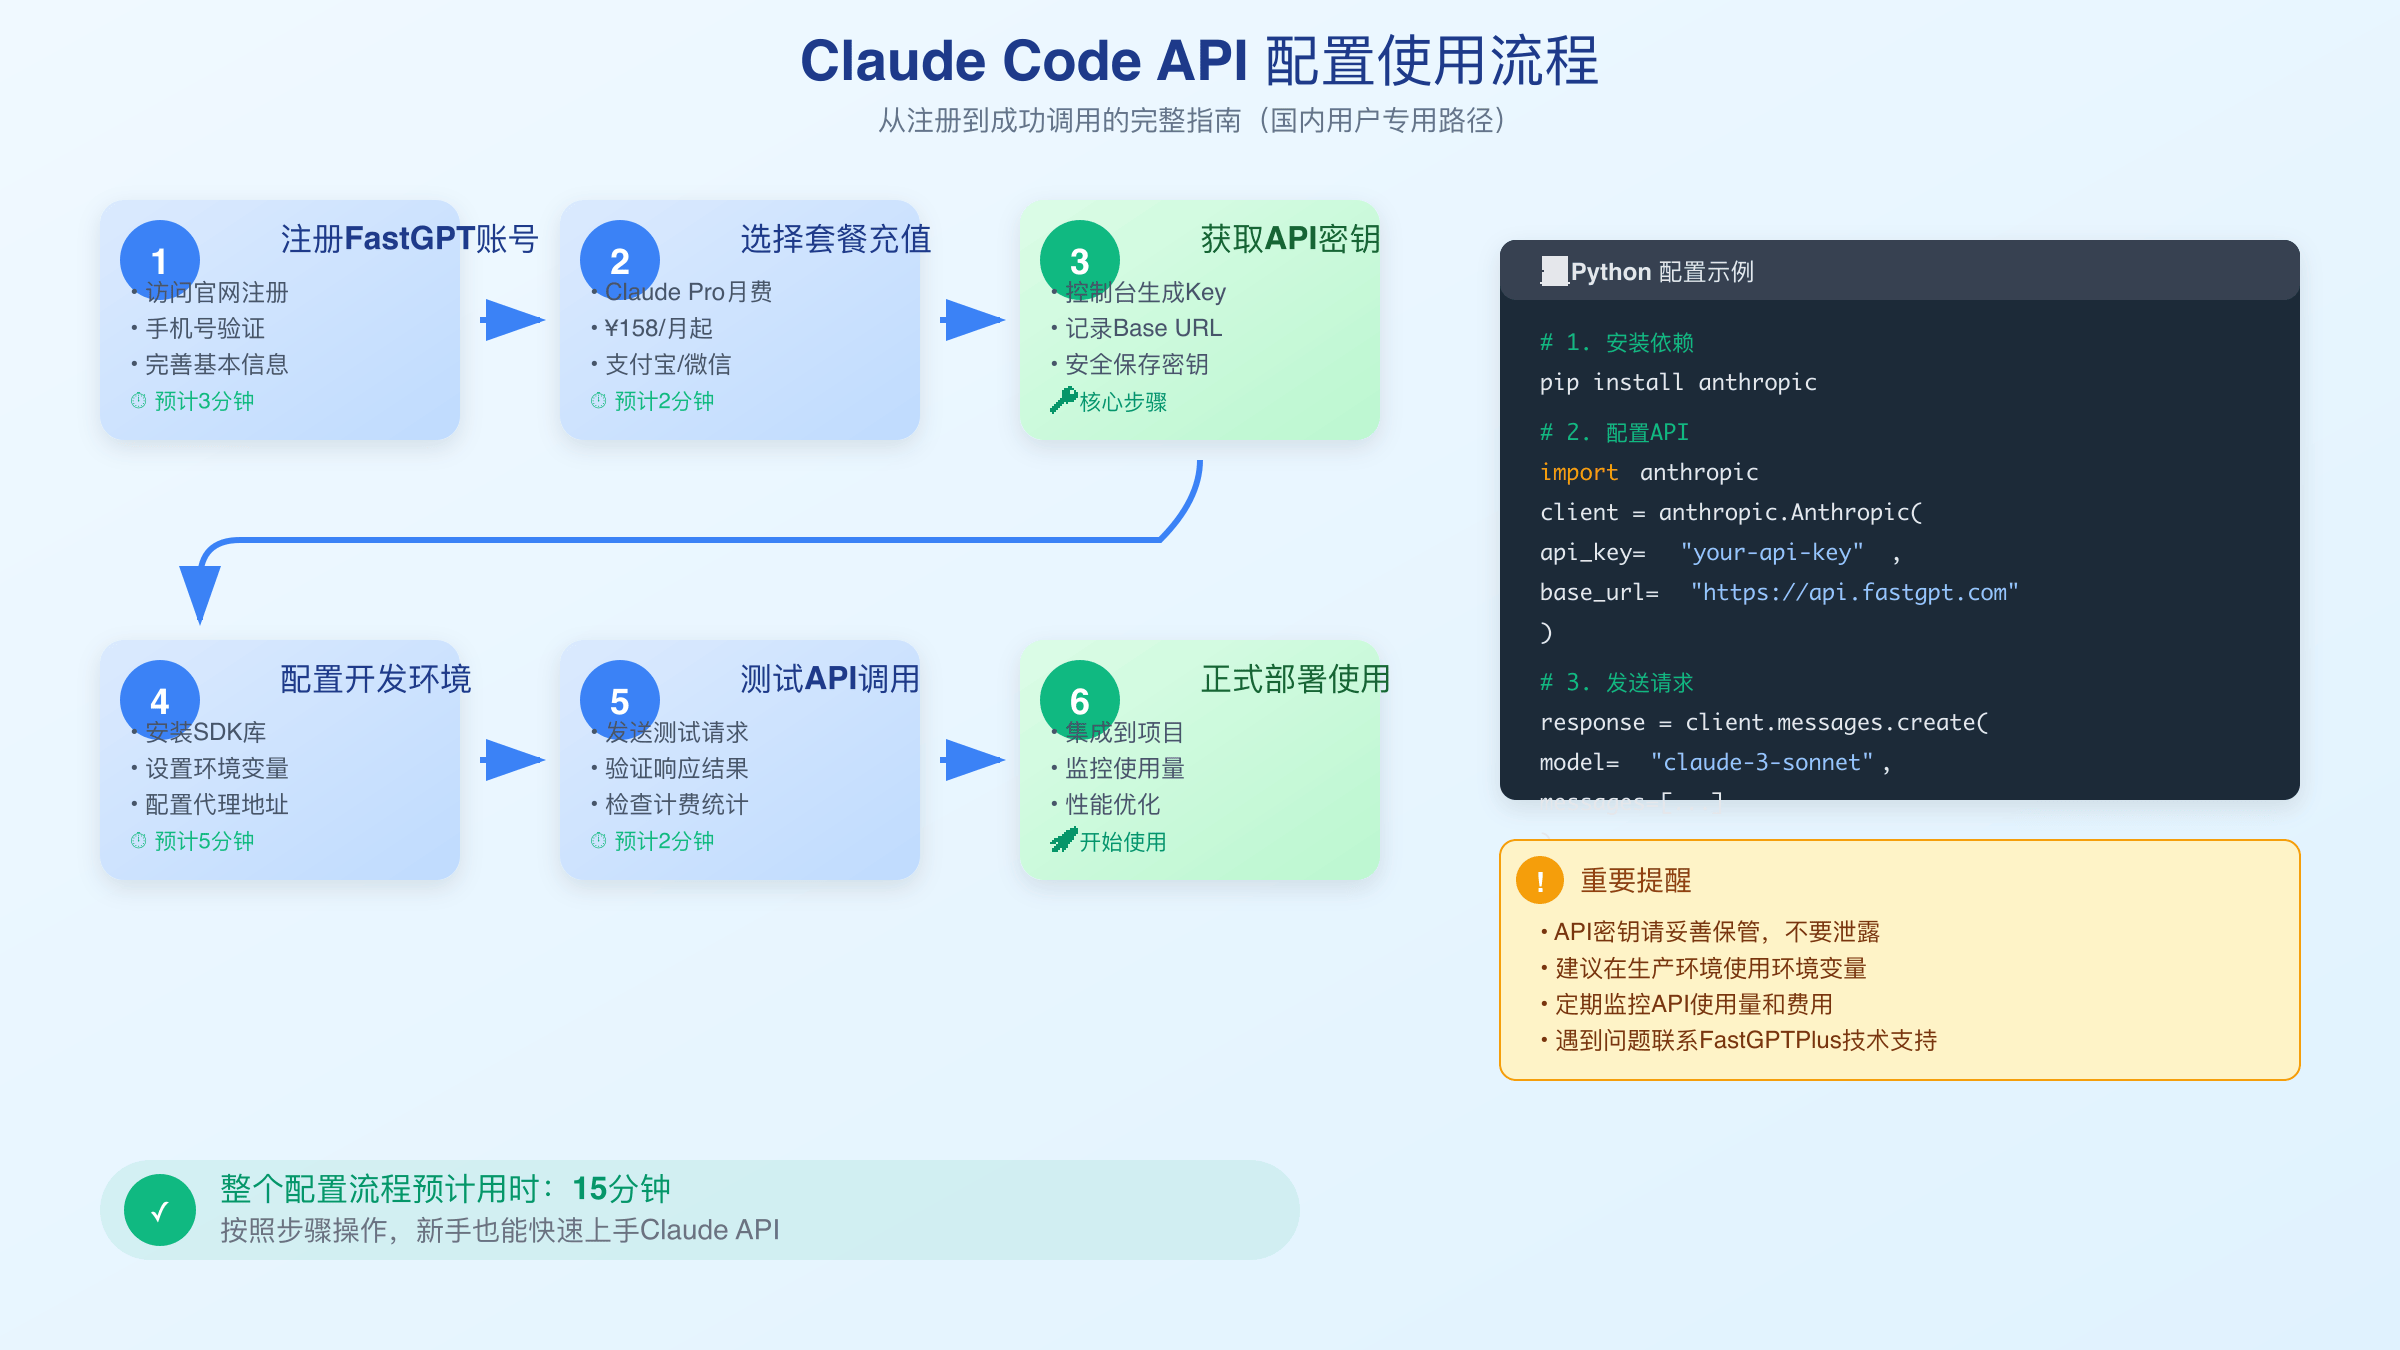This screenshot has height=1350, width=2400.
Task: Click the step 1 number circle
Action: click(x=160, y=260)
